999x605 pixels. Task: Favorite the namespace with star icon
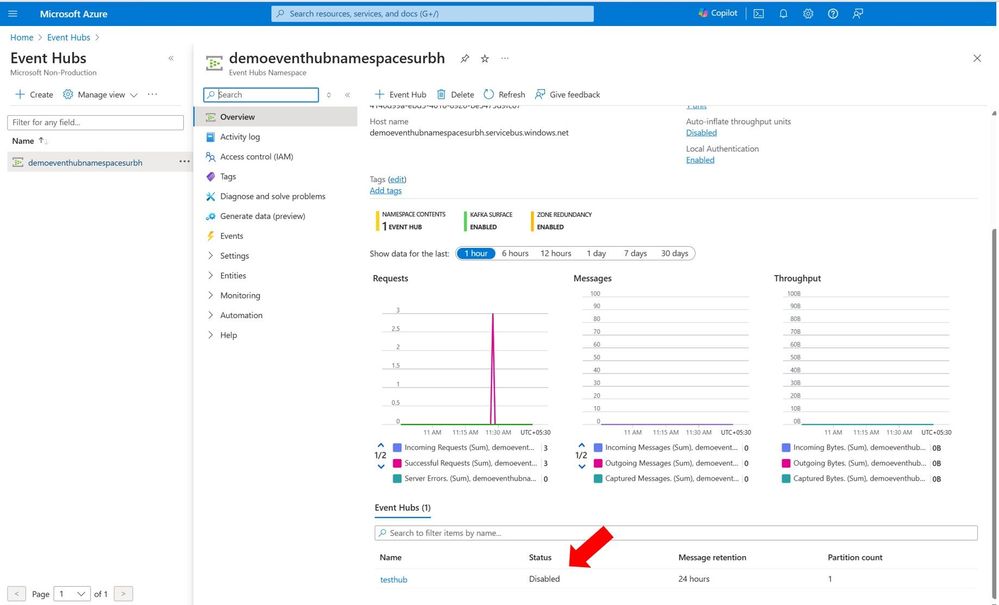tap(485, 59)
